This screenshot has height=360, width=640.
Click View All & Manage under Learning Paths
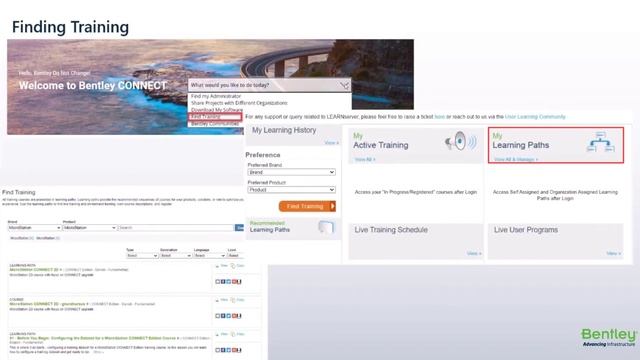point(516,160)
